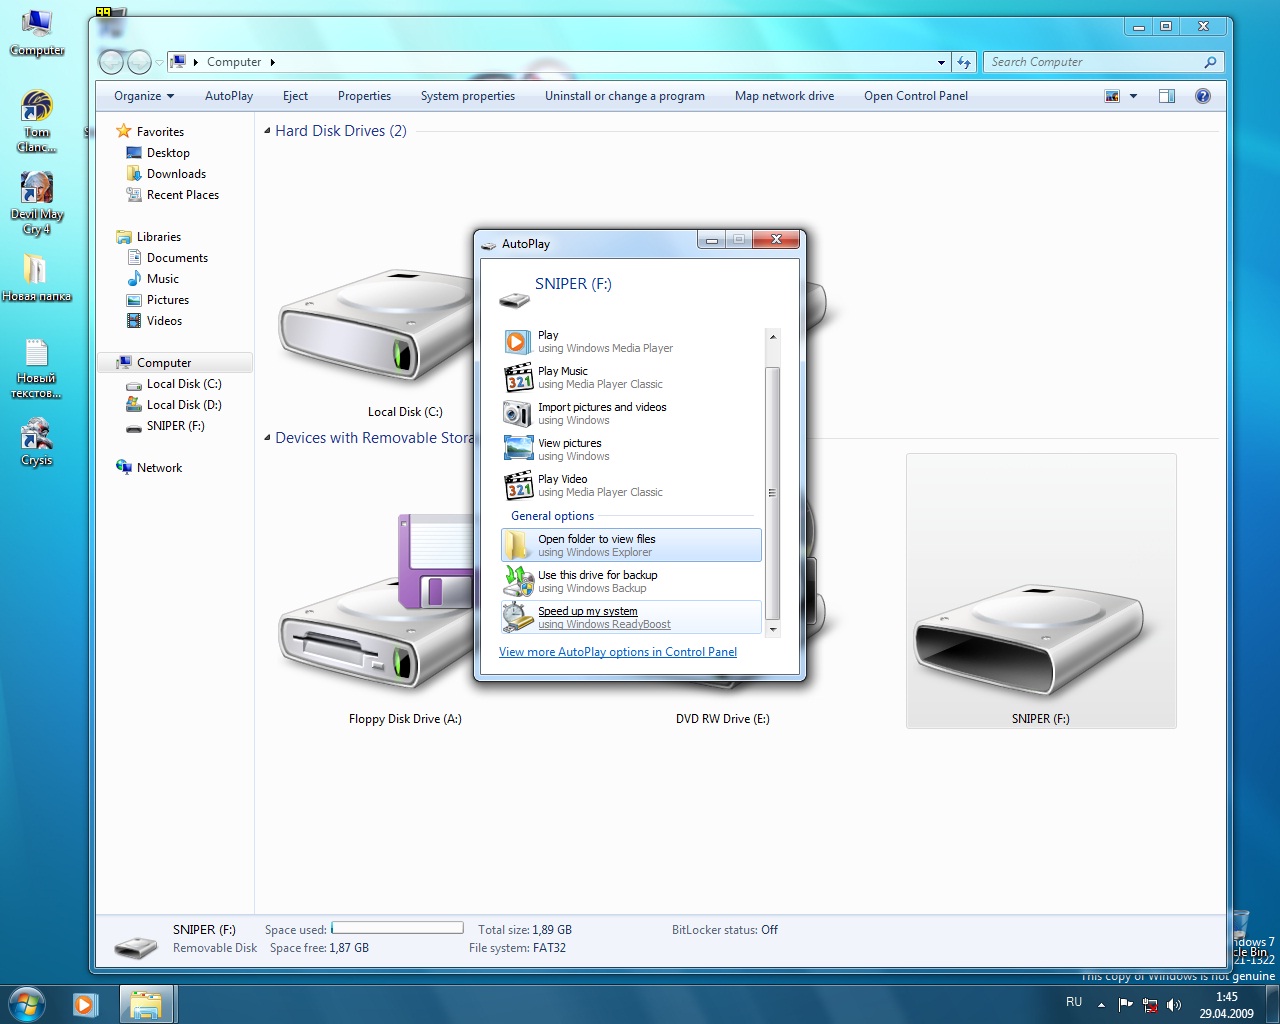Choose Use this drive for backup
This screenshot has width=1280, height=1024.
pos(597,581)
